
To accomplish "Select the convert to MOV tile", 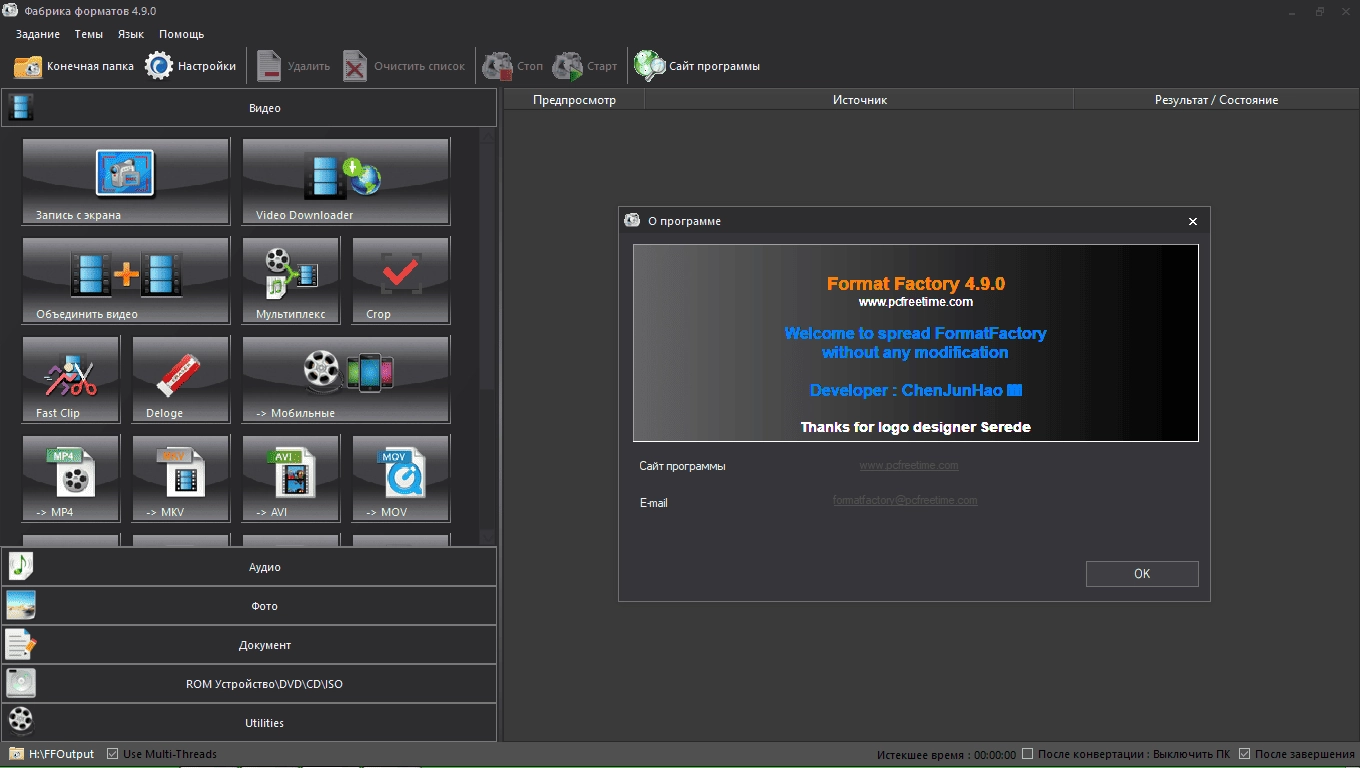I will (x=401, y=478).
